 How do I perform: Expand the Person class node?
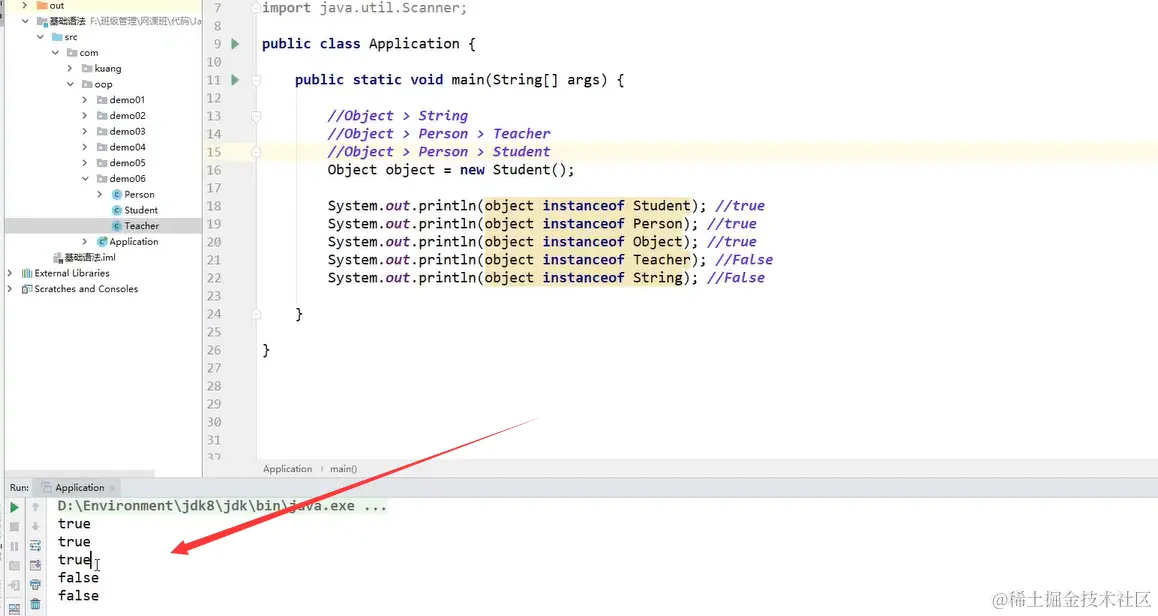[x=99, y=194]
